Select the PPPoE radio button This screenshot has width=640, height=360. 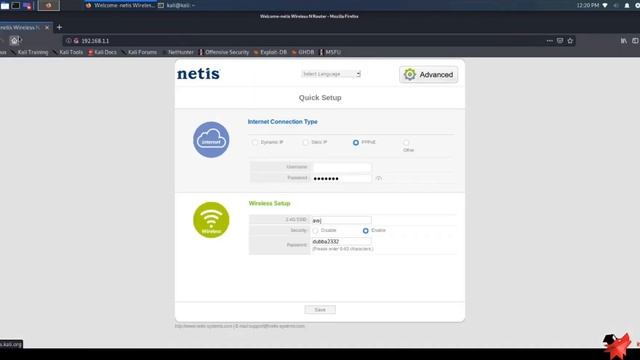[356, 142]
